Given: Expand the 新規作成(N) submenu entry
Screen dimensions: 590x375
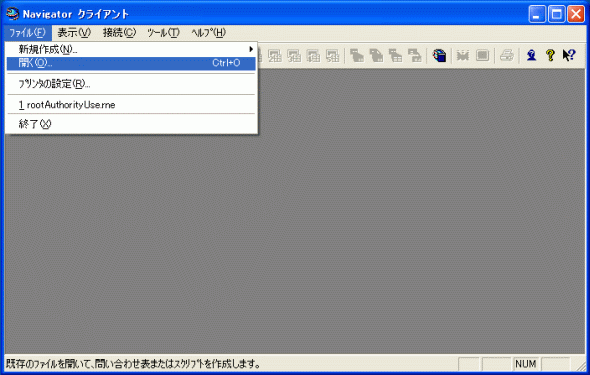Looking at the screenshot, I should pyautogui.click(x=131, y=49).
